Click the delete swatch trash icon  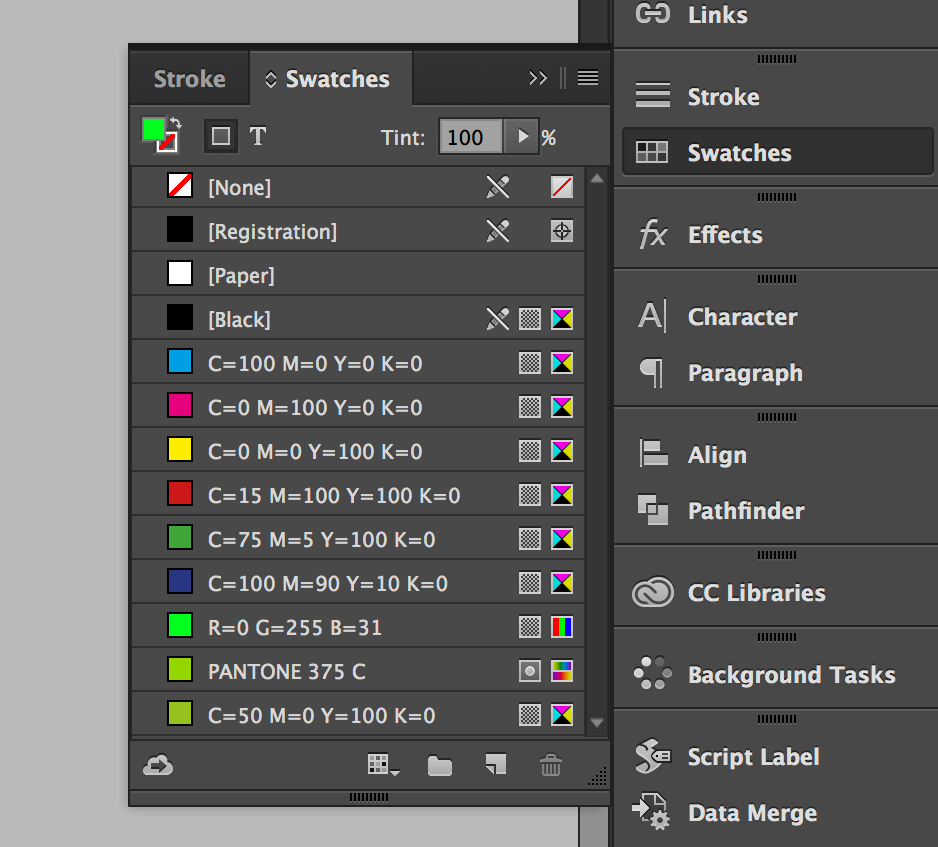[550, 766]
